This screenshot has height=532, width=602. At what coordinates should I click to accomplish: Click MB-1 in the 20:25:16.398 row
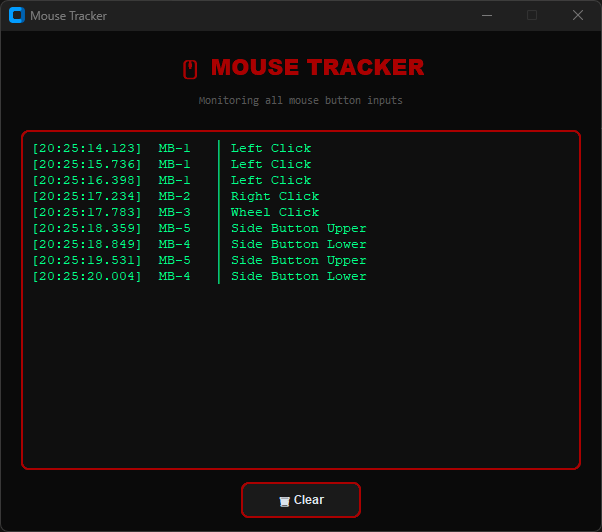click(174, 180)
